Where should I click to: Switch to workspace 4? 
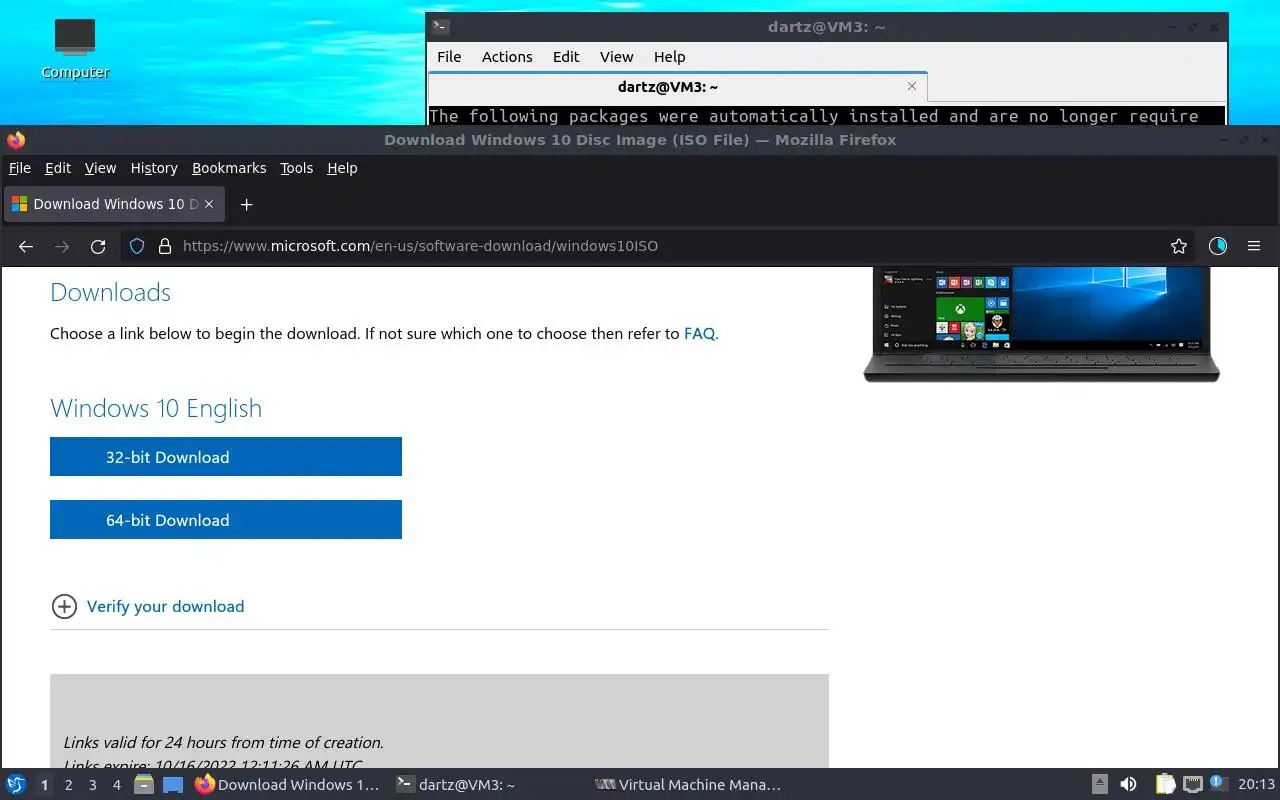pos(116,785)
